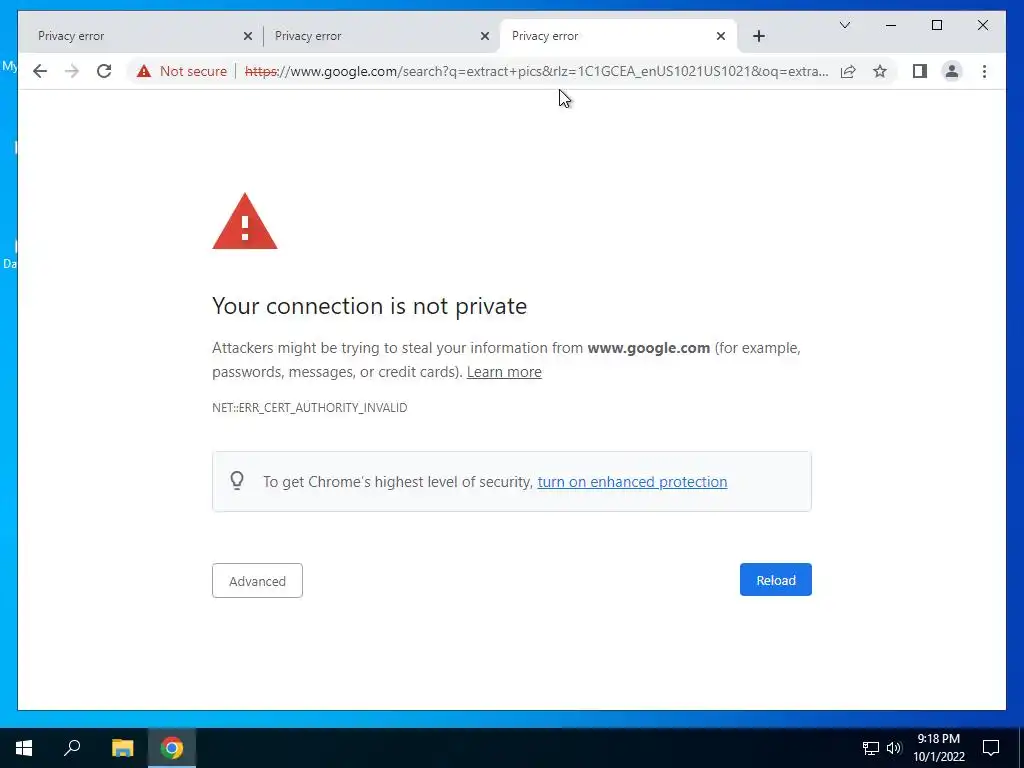Click the lightbulb icon in security tip

[x=237, y=481]
